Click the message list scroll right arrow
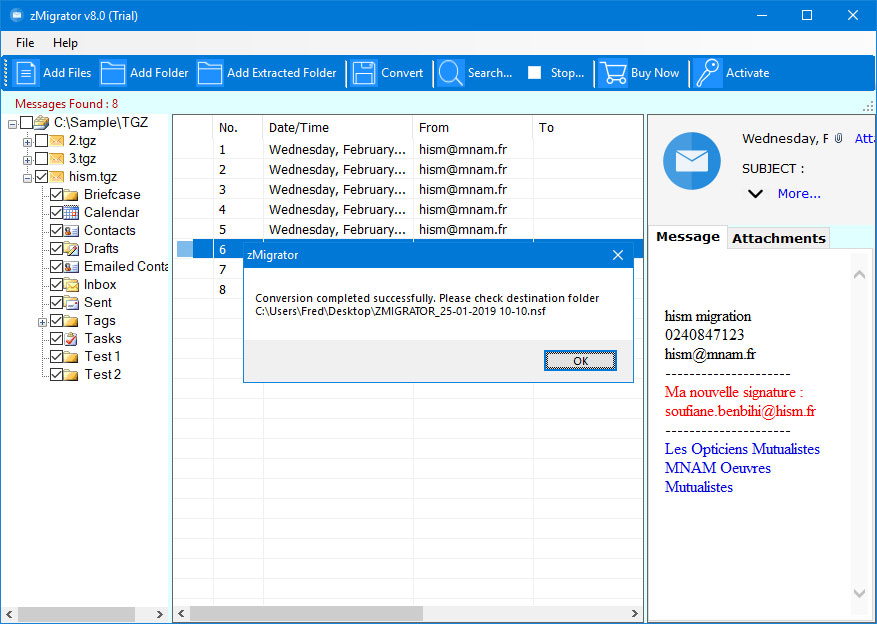Viewport: 877px width, 624px height. pyautogui.click(x=635, y=614)
